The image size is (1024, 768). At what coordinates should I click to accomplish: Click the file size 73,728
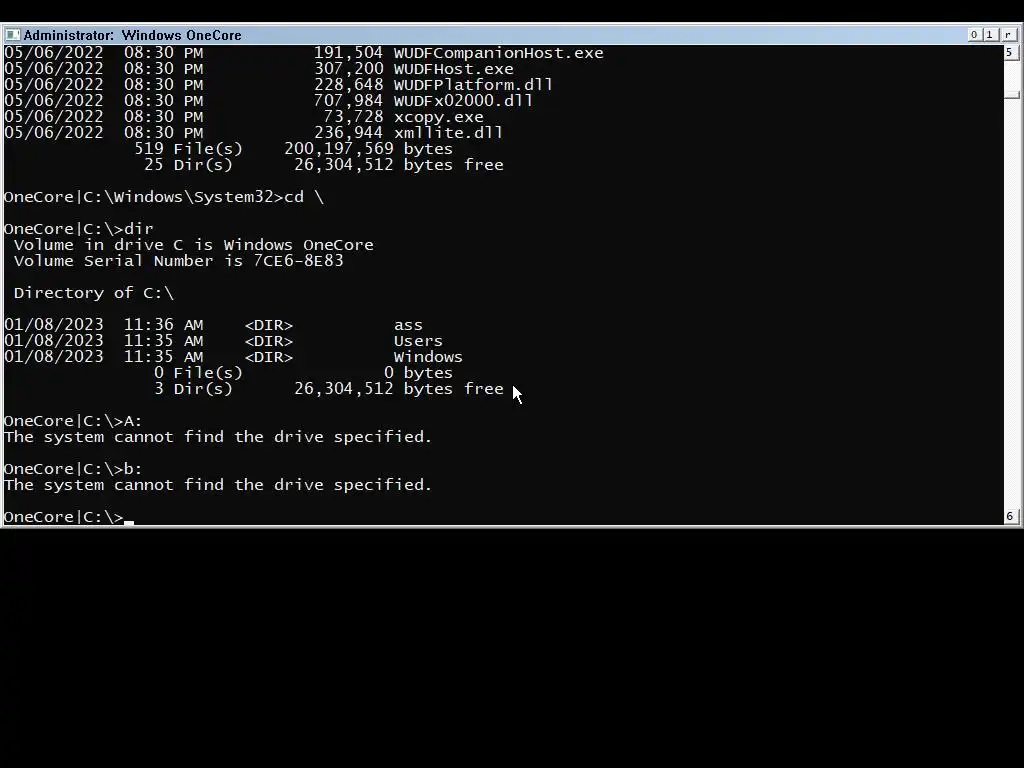tap(353, 117)
